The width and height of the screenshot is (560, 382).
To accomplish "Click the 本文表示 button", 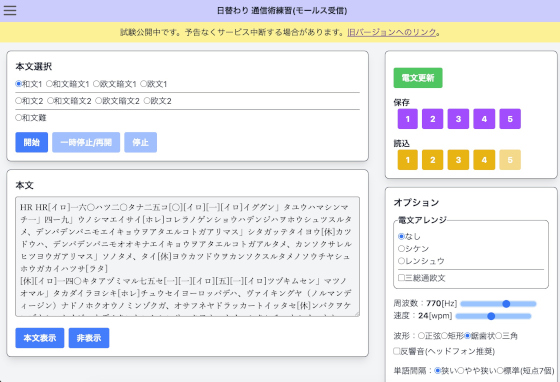I will pos(40,338).
